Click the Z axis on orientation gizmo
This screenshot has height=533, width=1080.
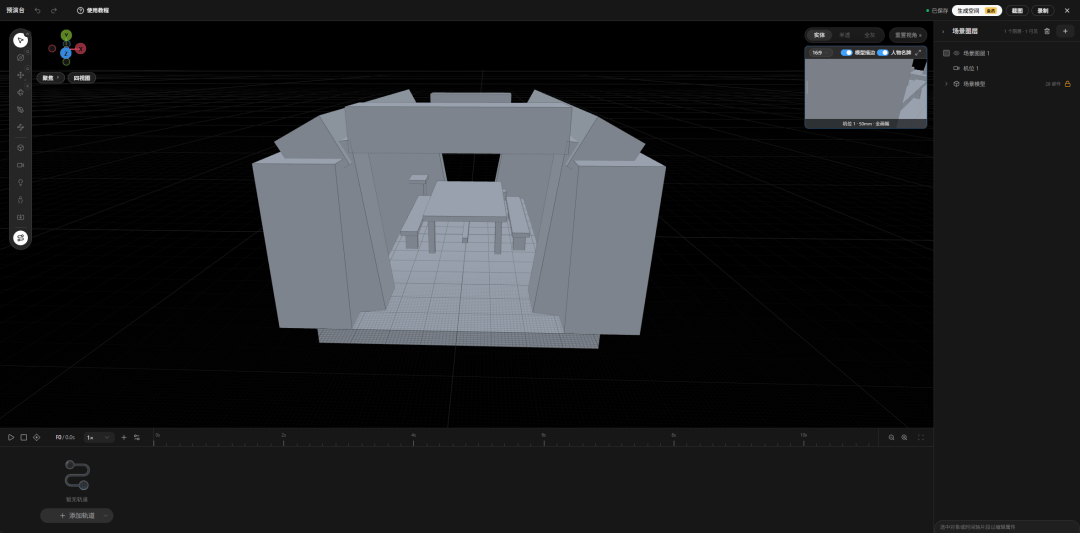[x=65, y=53]
